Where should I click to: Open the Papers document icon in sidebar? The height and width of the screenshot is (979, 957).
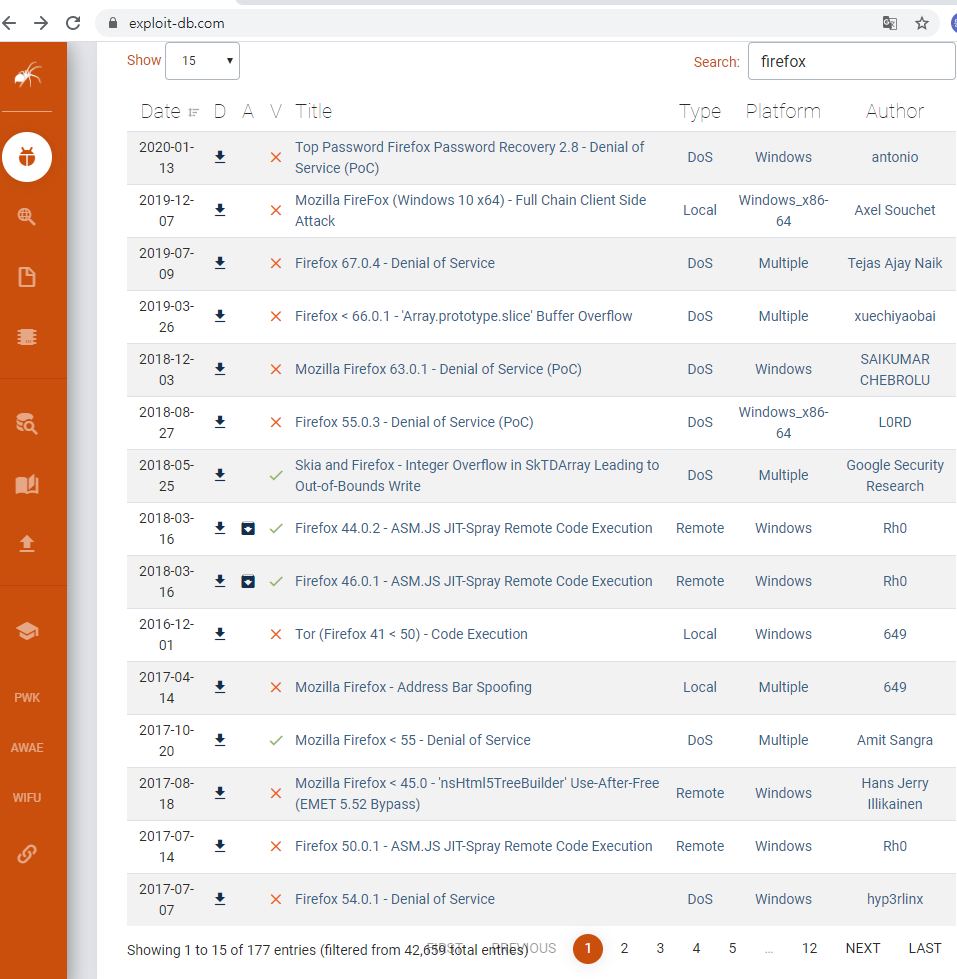(x=27, y=277)
